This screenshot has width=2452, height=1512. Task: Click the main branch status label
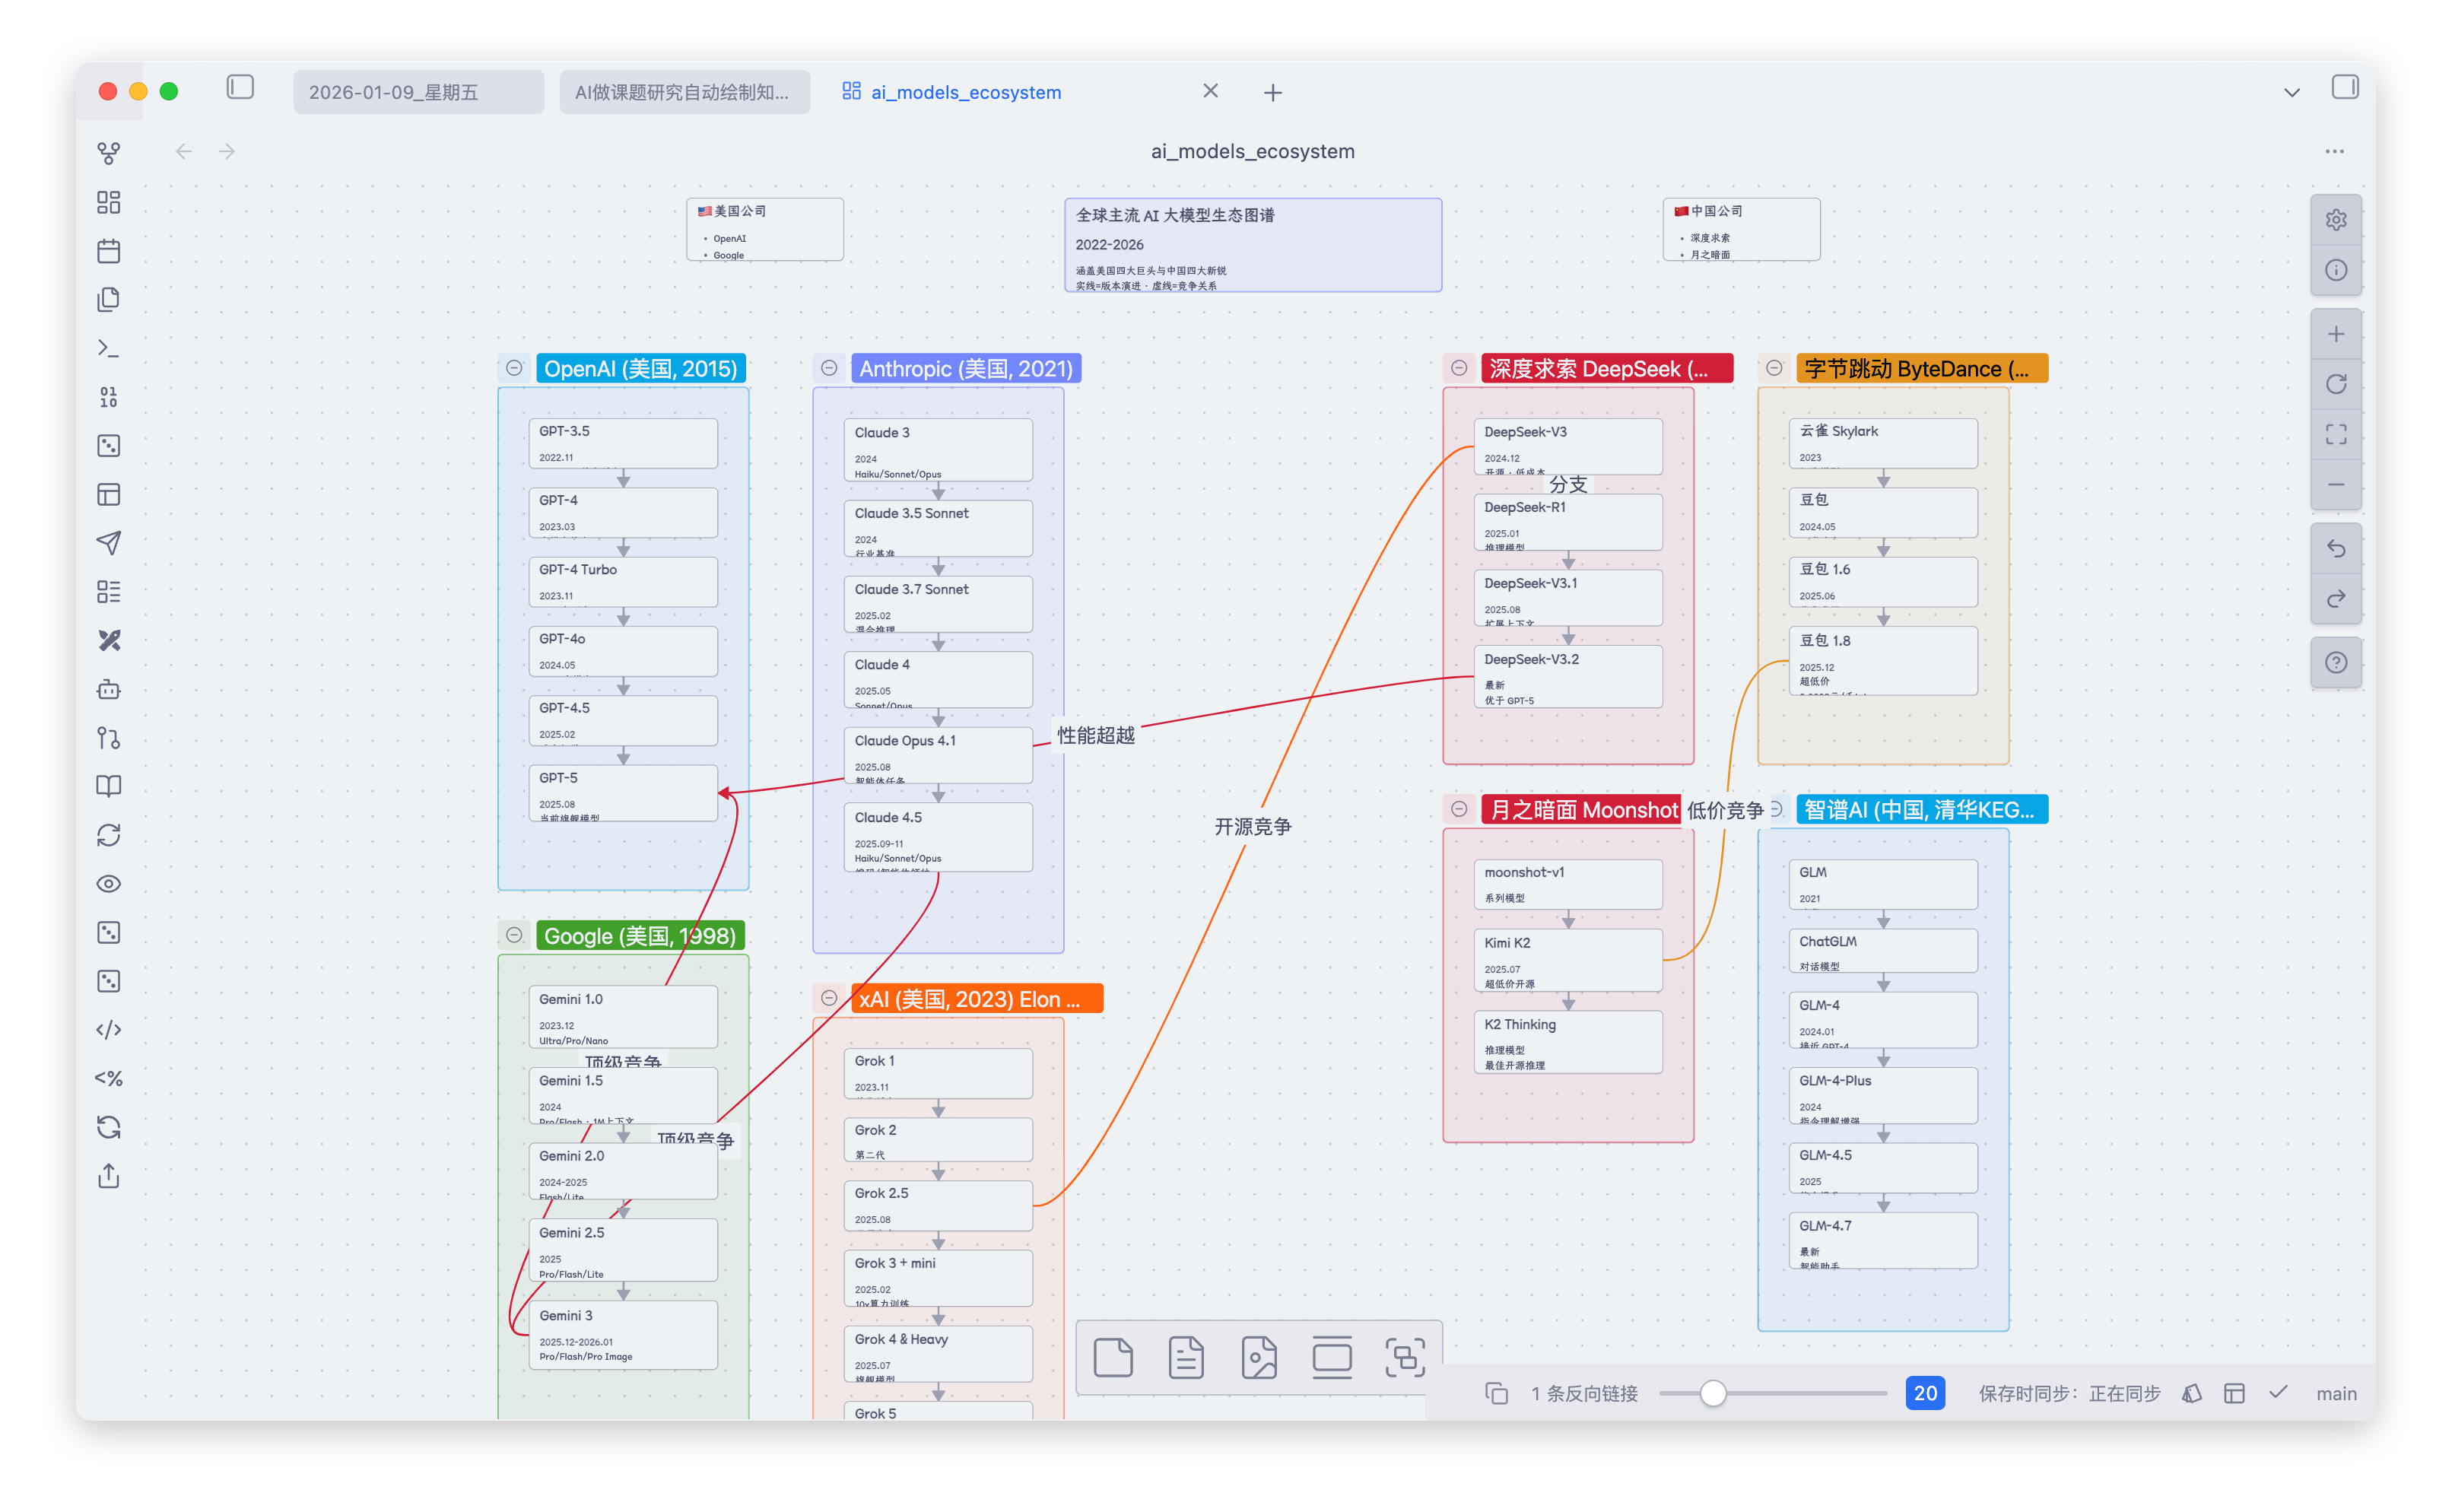[2335, 1393]
